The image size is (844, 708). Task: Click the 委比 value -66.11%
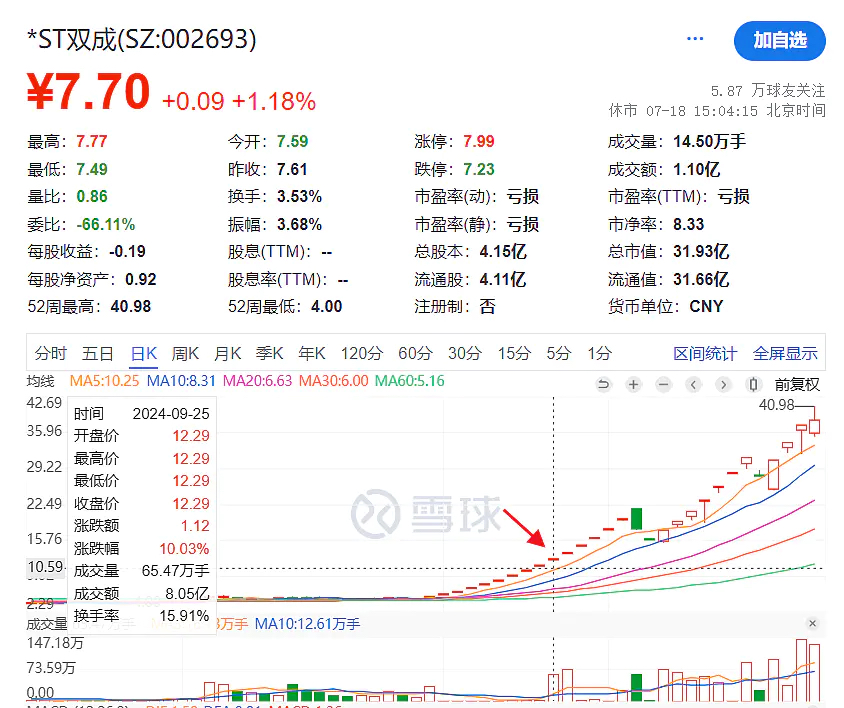tap(106, 224)
